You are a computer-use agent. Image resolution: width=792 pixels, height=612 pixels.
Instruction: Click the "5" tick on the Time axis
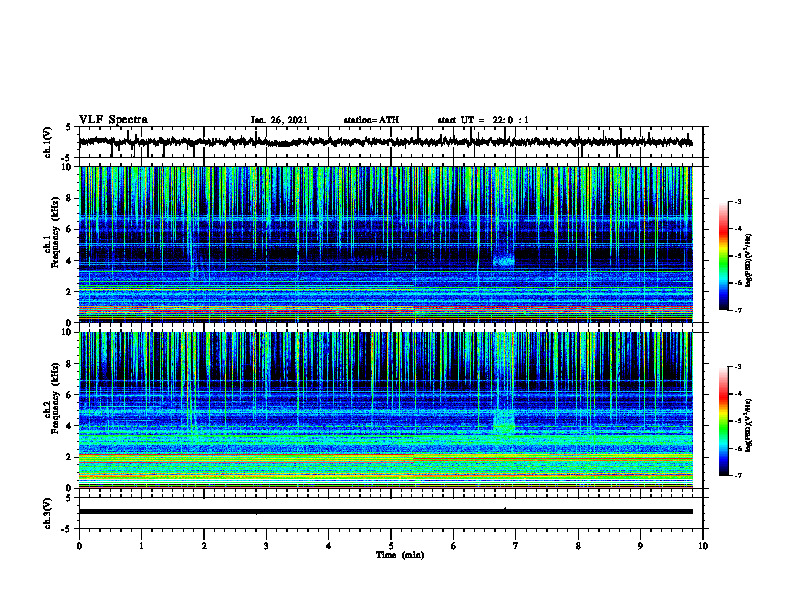coord(391,546)
